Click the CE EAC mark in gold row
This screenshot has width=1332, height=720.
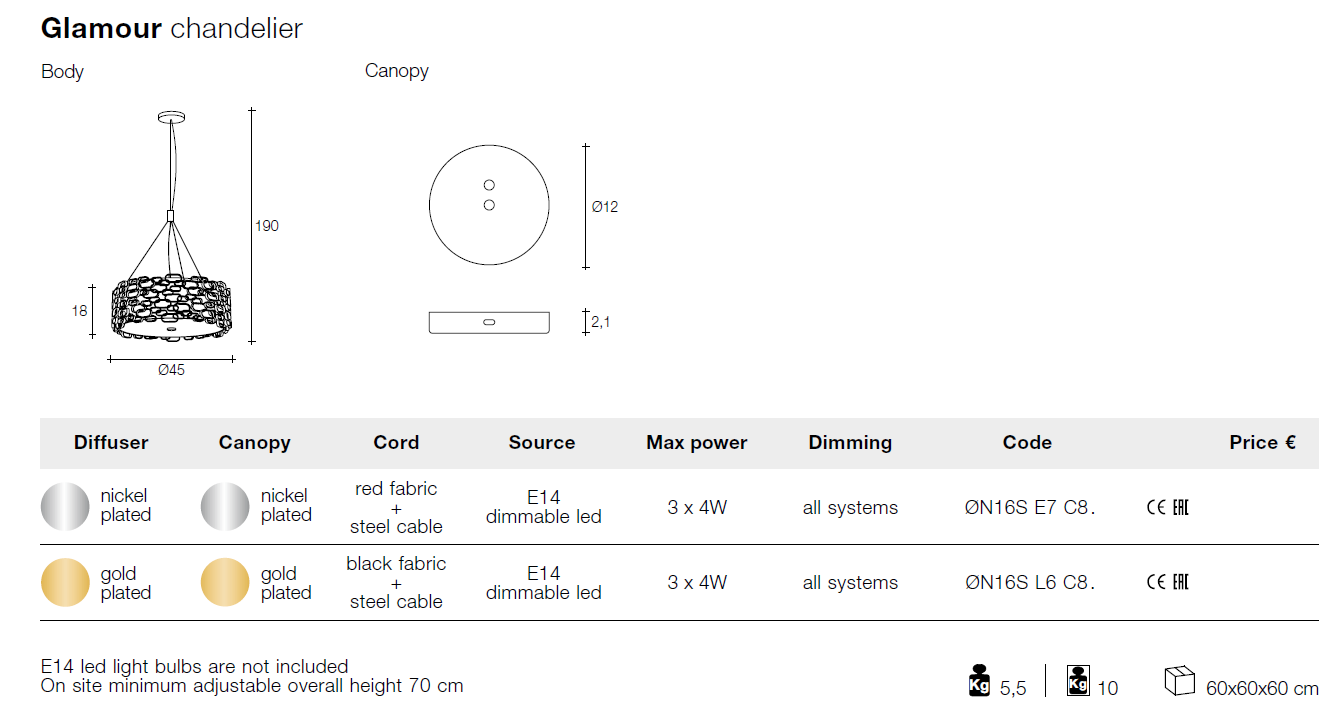[x=1167, y=582]
